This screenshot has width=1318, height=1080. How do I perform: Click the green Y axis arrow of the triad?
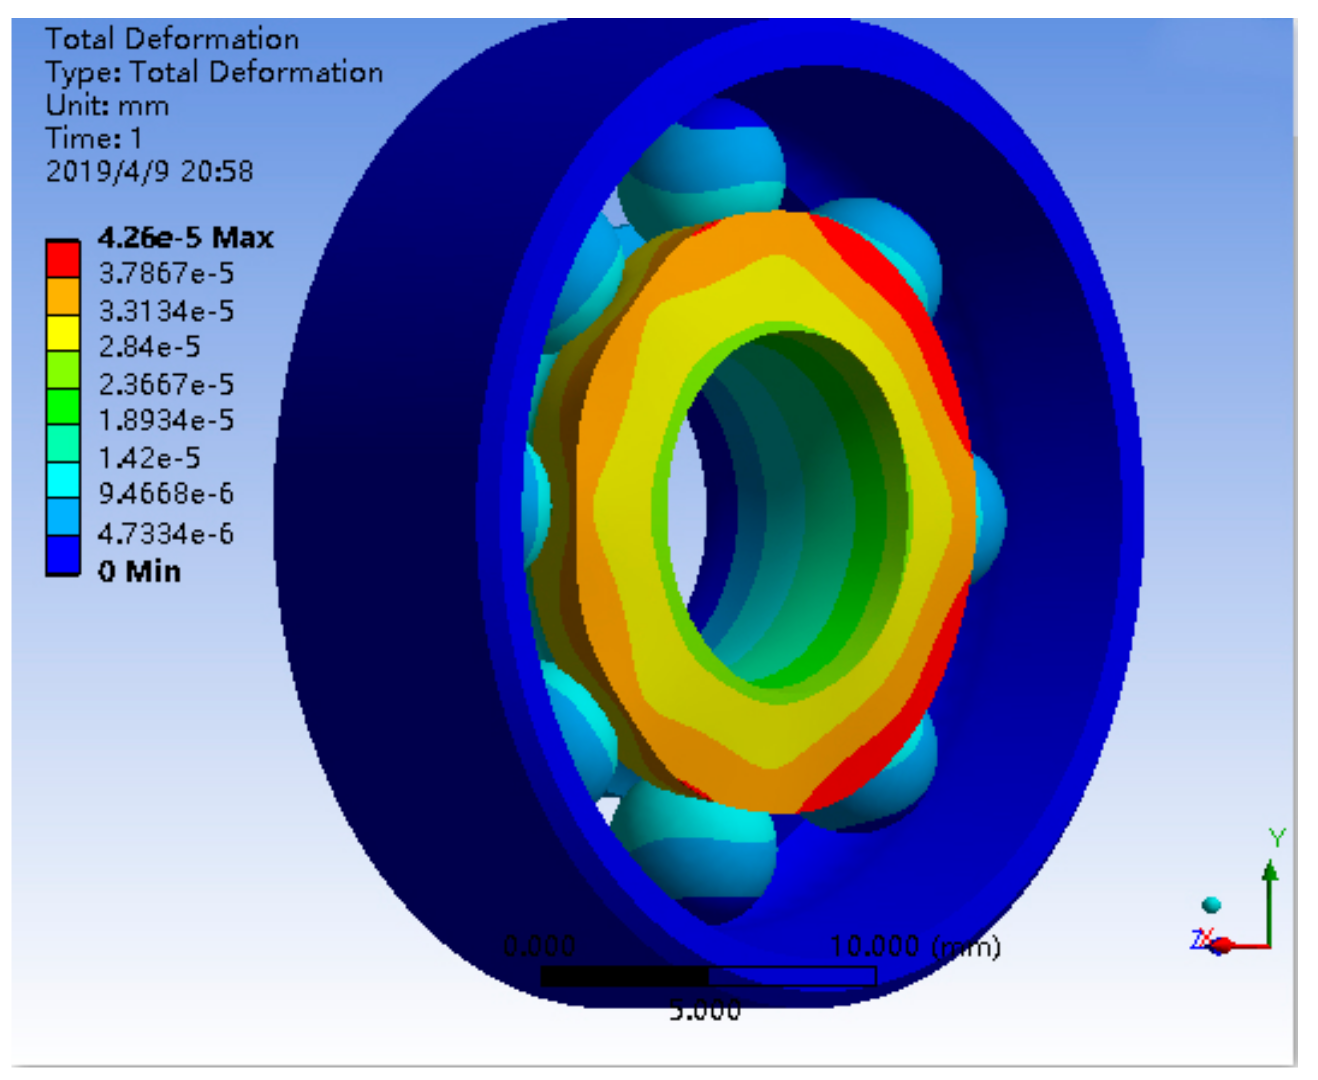pos(1270,903)
